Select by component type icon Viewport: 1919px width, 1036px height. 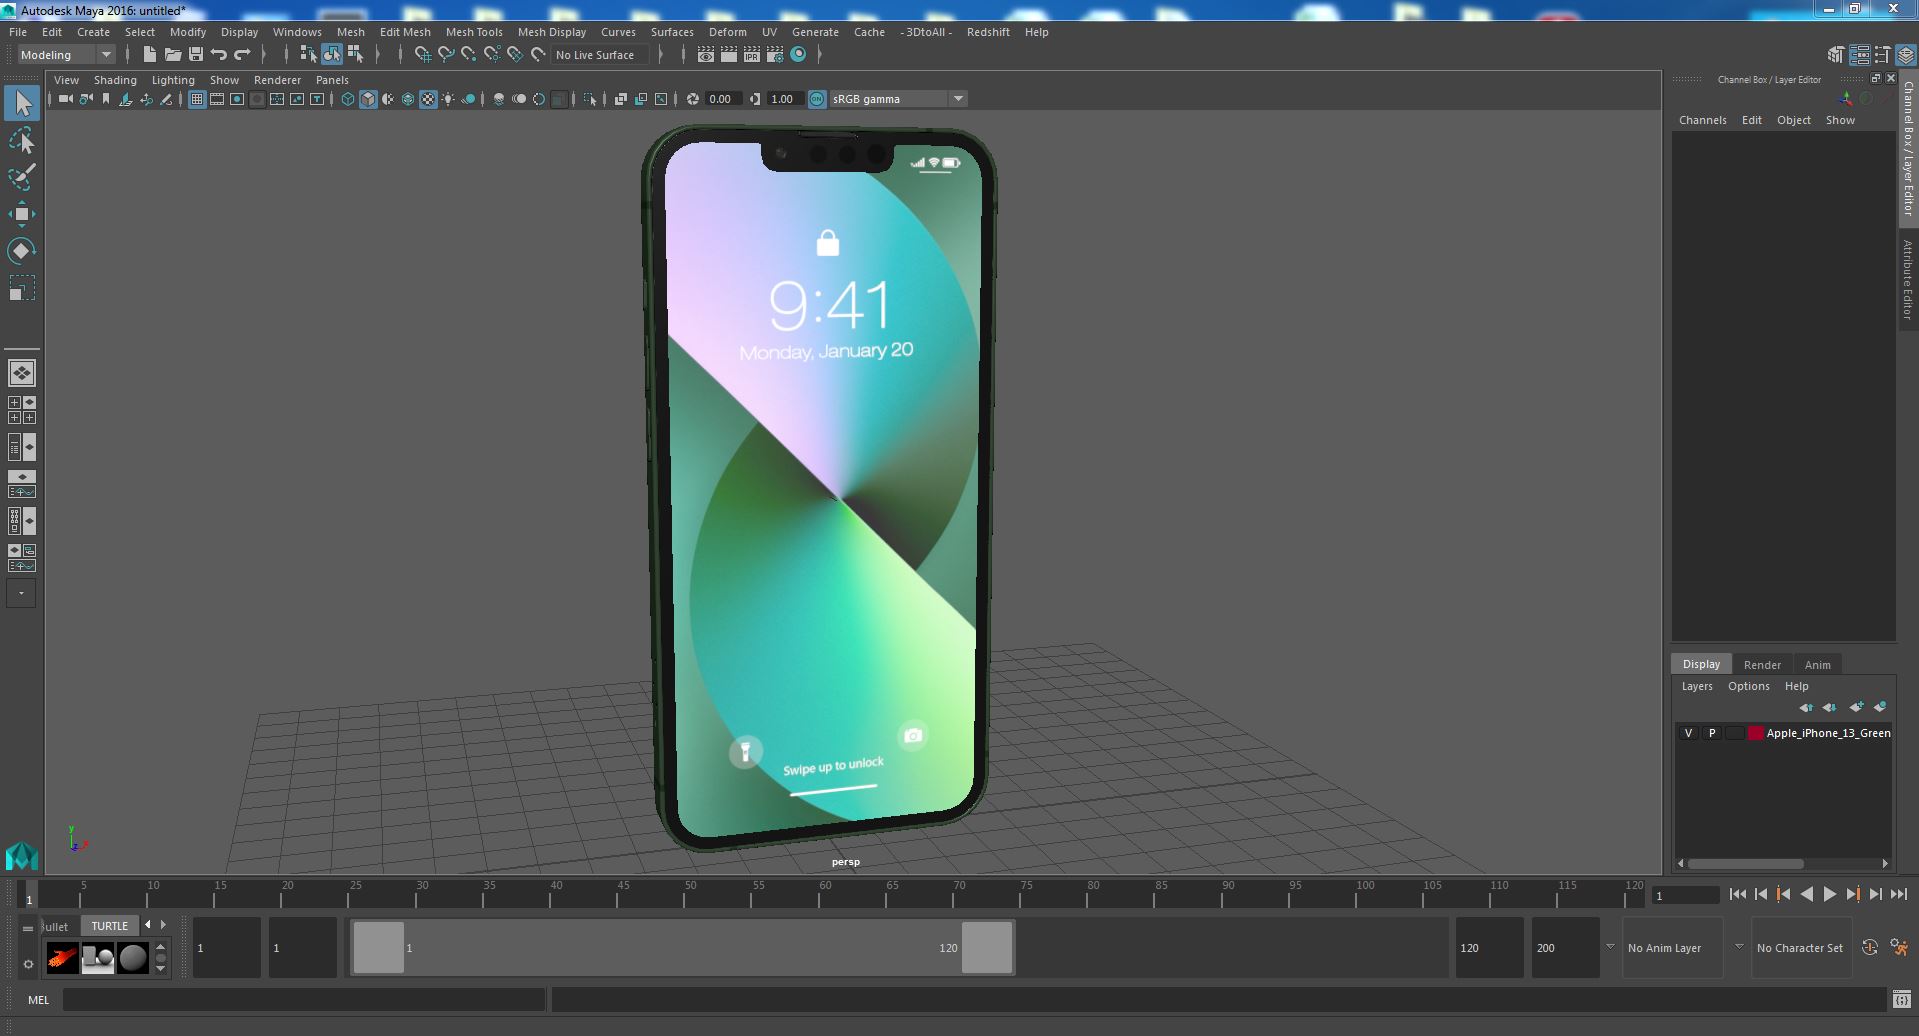pos(354,55)
